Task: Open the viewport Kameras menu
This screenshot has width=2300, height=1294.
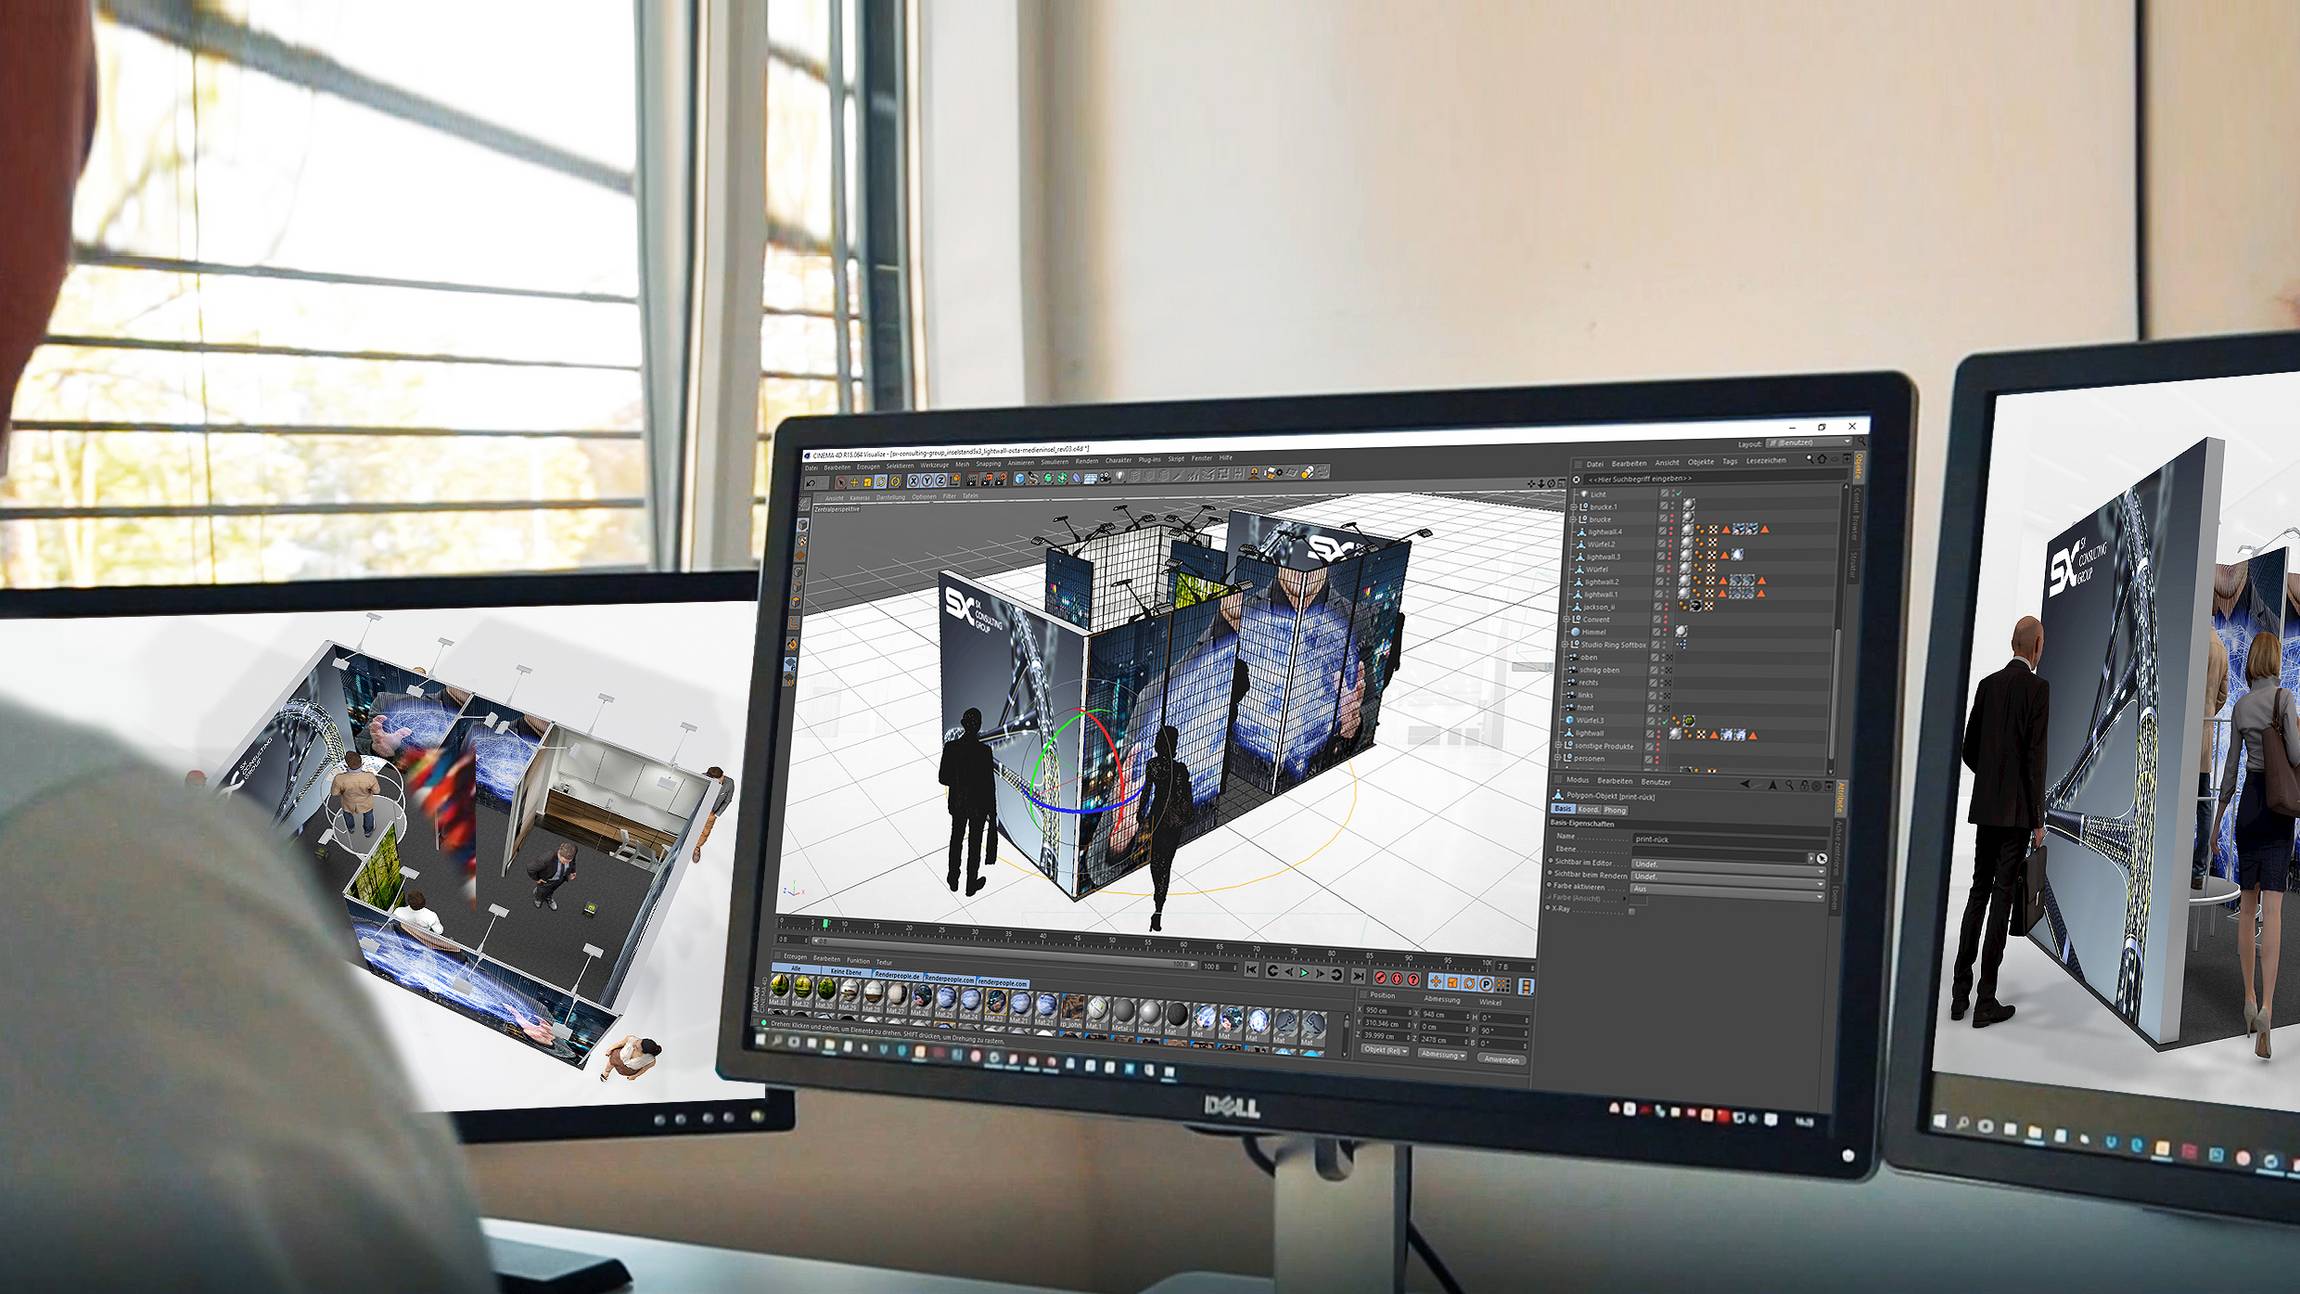Action: tap(860, 498)
